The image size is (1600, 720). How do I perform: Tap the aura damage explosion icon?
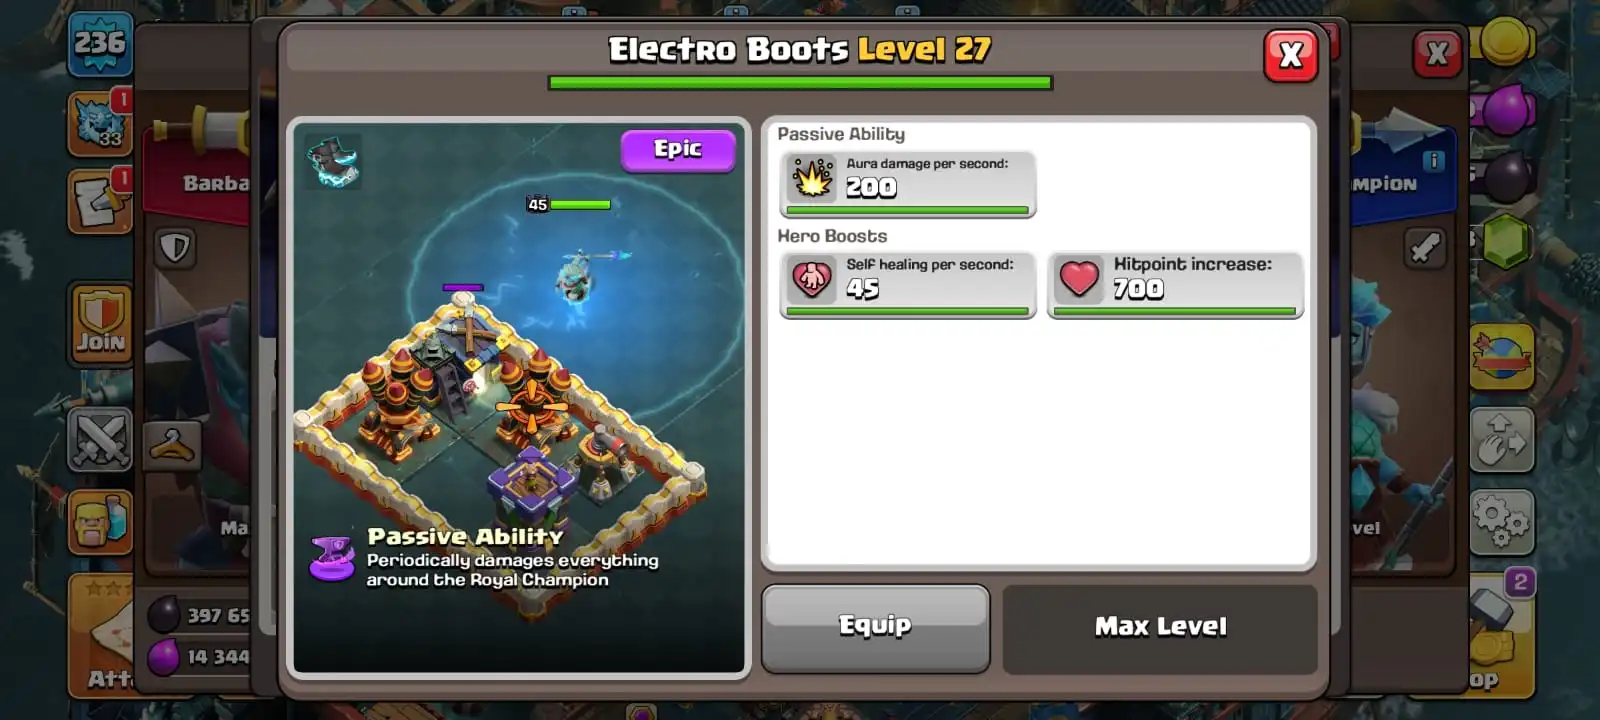812,179
